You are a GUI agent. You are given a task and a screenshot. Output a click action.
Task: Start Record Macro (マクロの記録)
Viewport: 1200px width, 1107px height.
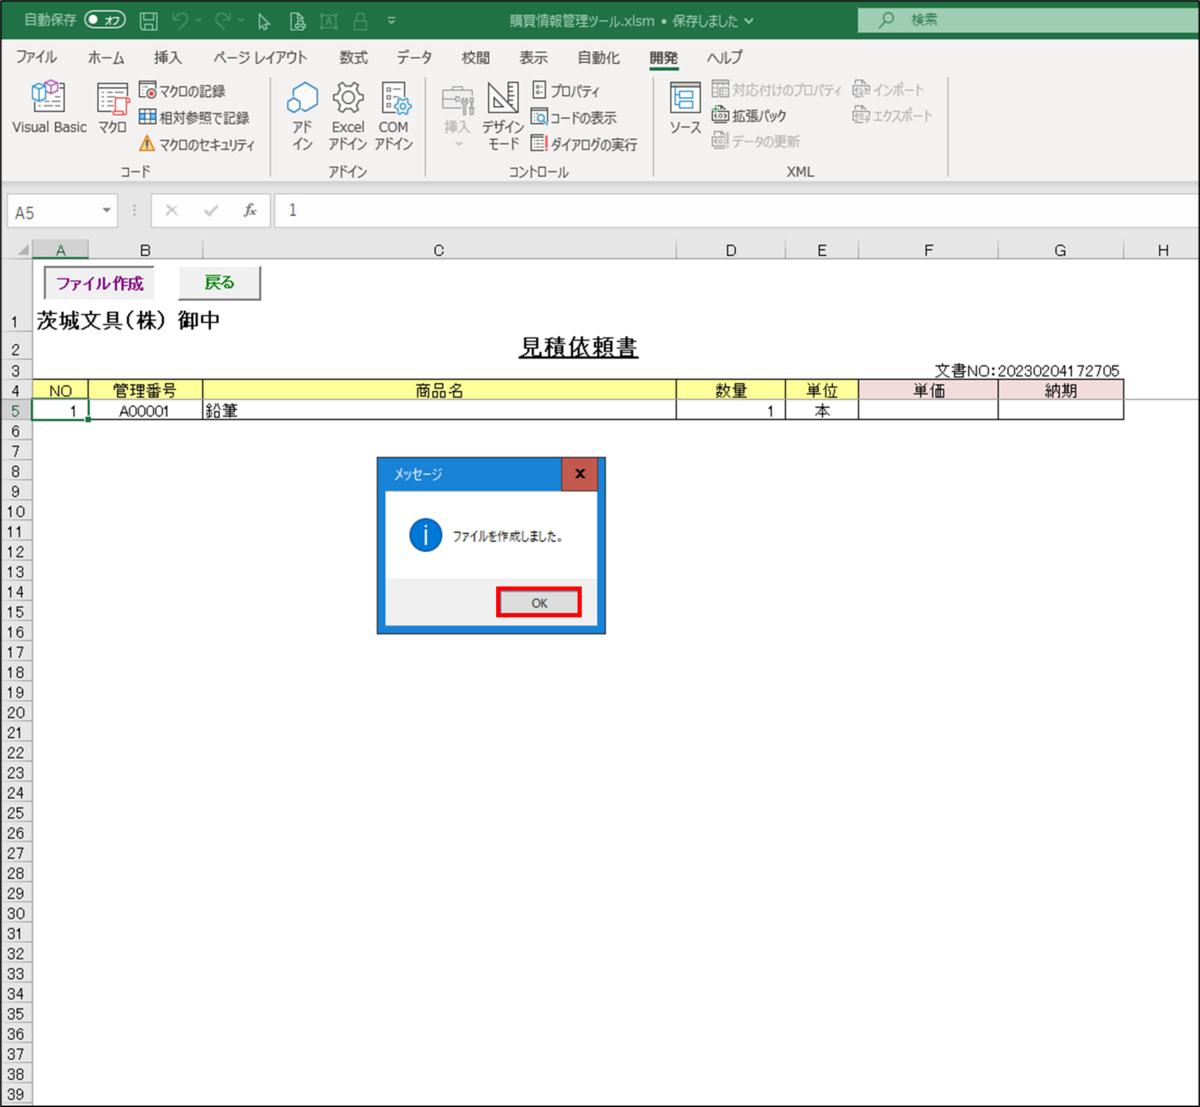(182, 91)
